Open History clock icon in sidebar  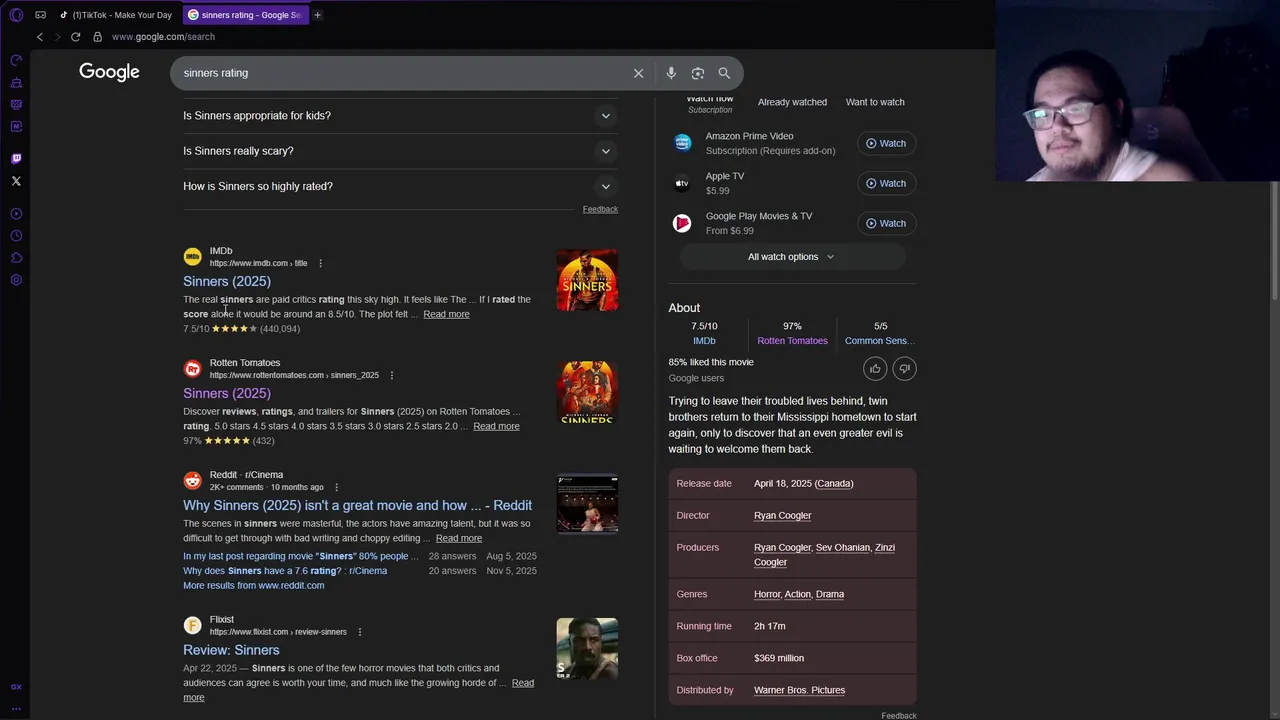pyautogui.click(x=16, y=236)
